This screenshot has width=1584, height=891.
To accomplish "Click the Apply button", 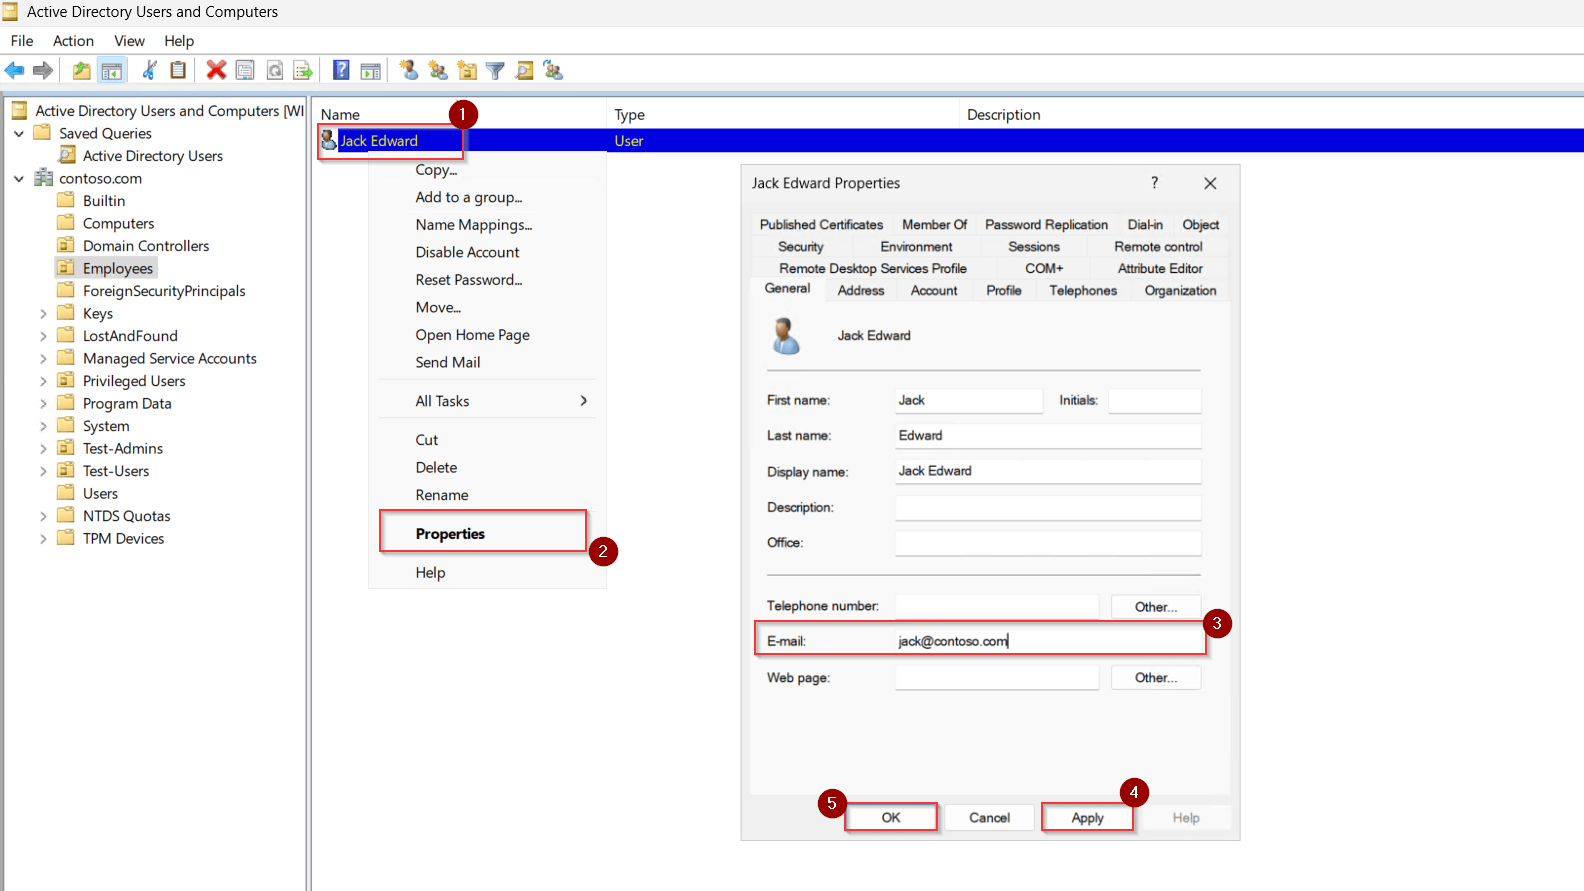I will pos(1088,818).
